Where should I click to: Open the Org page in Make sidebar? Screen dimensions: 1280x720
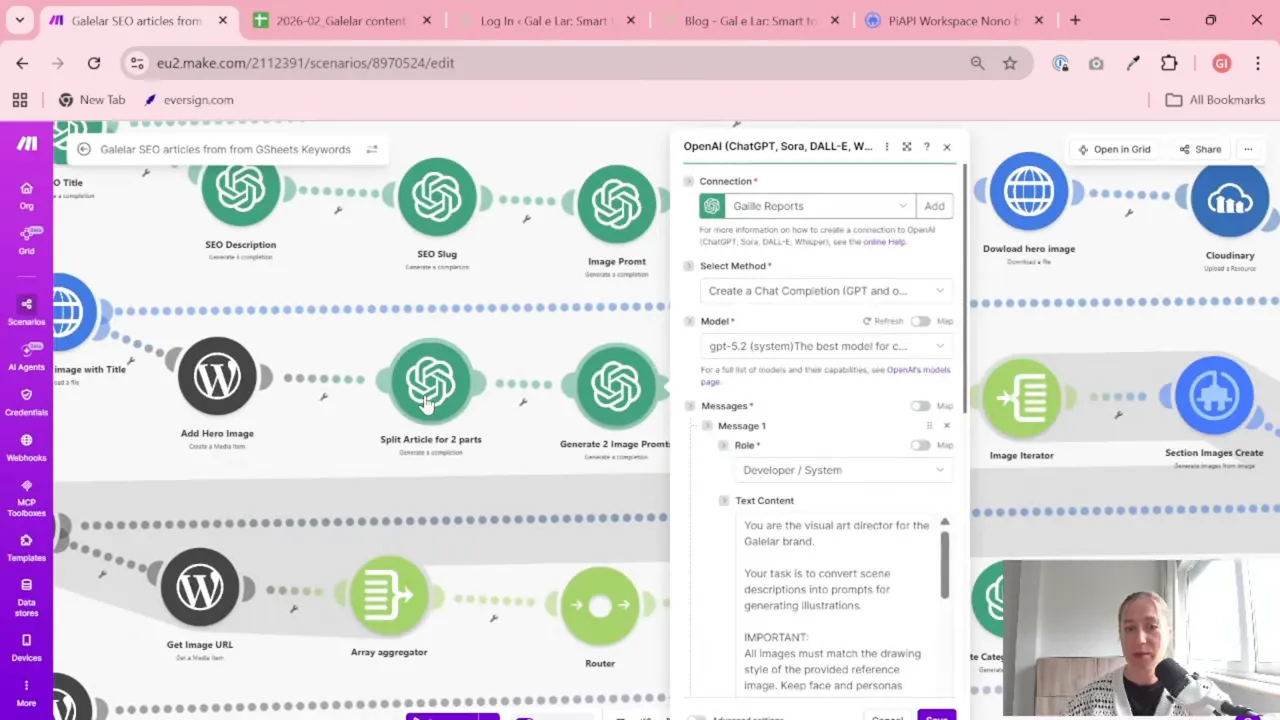pos(26,194)
